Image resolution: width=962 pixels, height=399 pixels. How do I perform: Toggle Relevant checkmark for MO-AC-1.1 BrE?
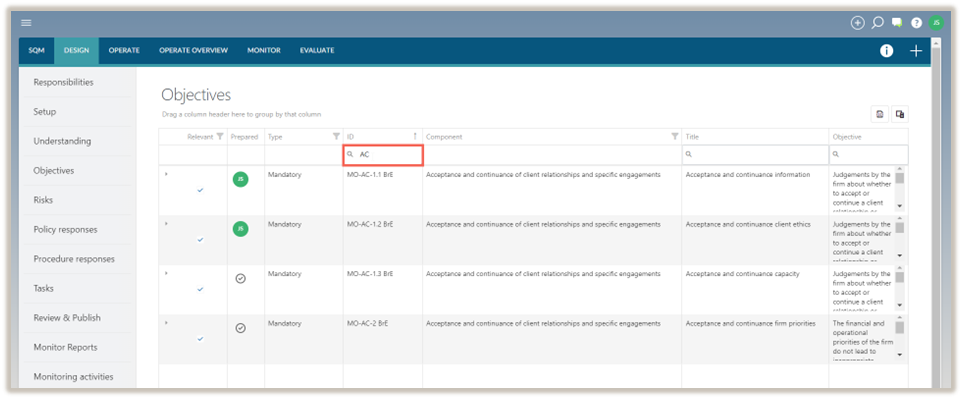point(200,190)
